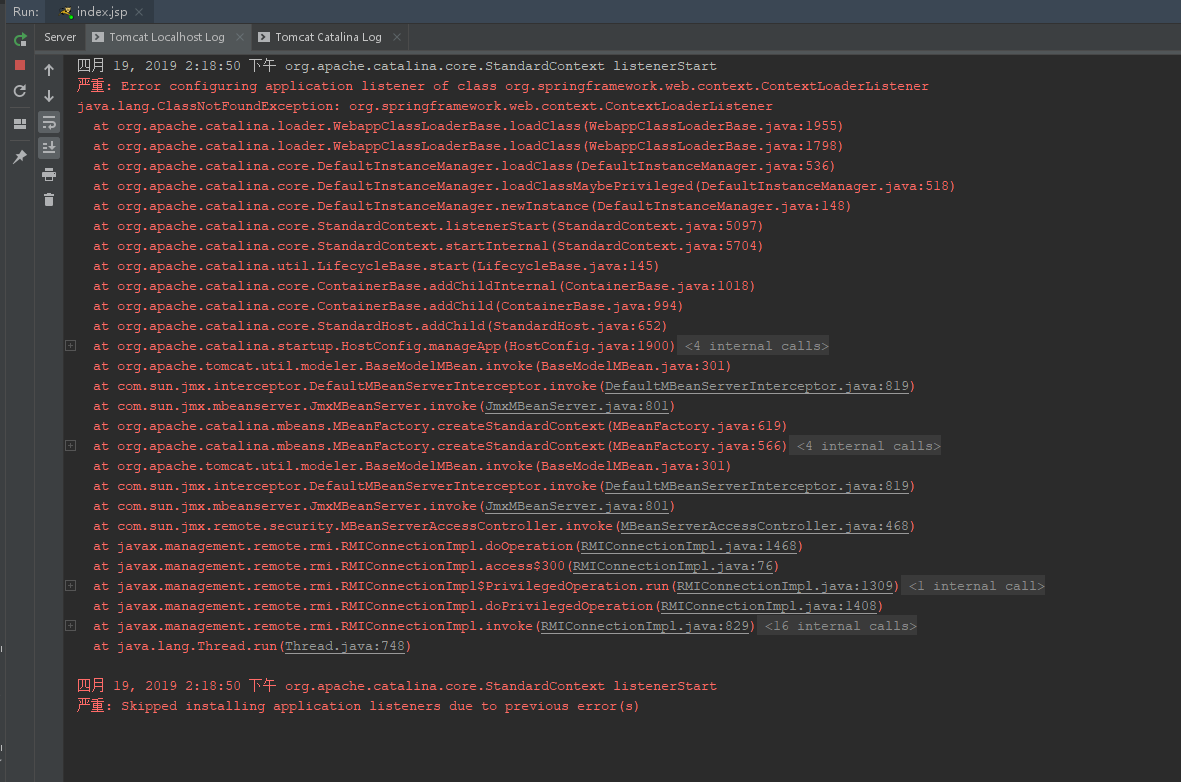Close the Tomcat Localhost Log tab
Screen dimensions: 1181x782
click(240, 37)
